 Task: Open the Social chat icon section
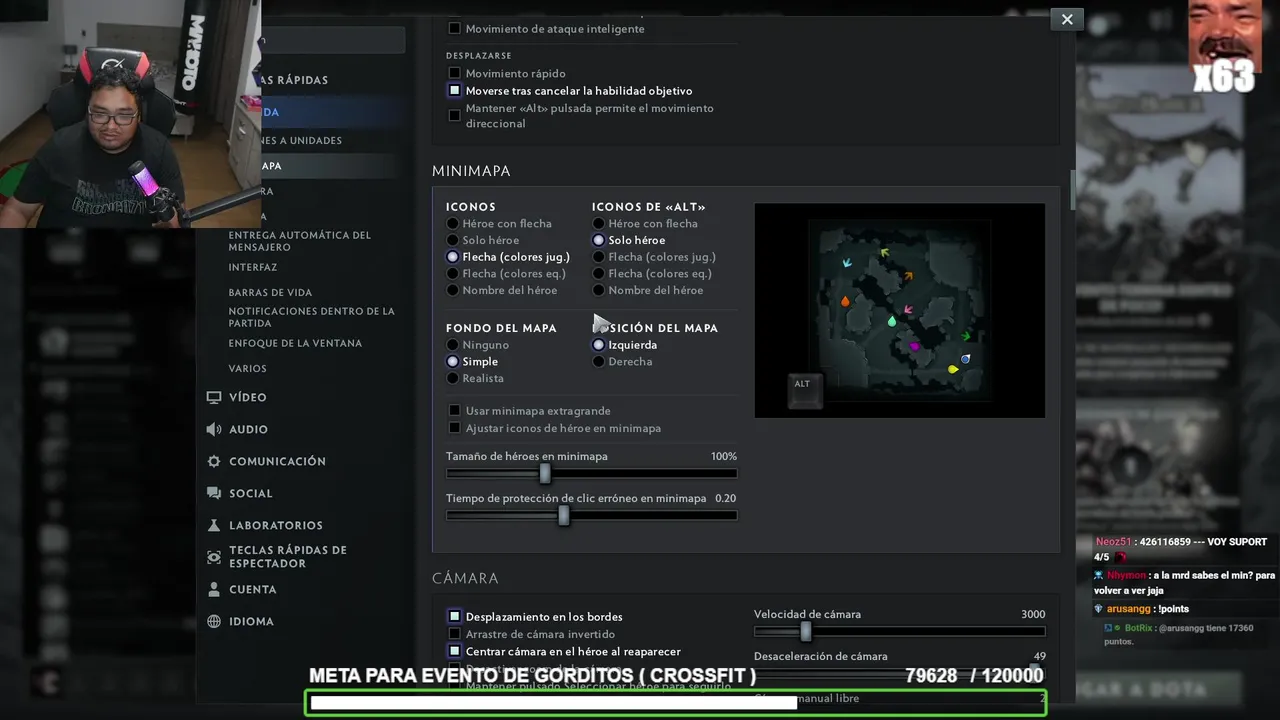pyautogui.click(x=213, y=493)
